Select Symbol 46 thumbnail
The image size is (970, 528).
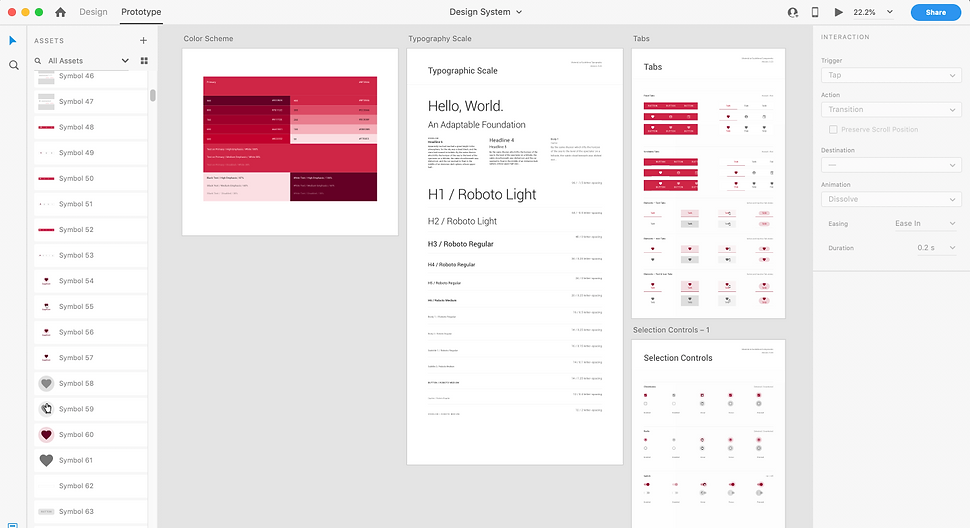46,77
